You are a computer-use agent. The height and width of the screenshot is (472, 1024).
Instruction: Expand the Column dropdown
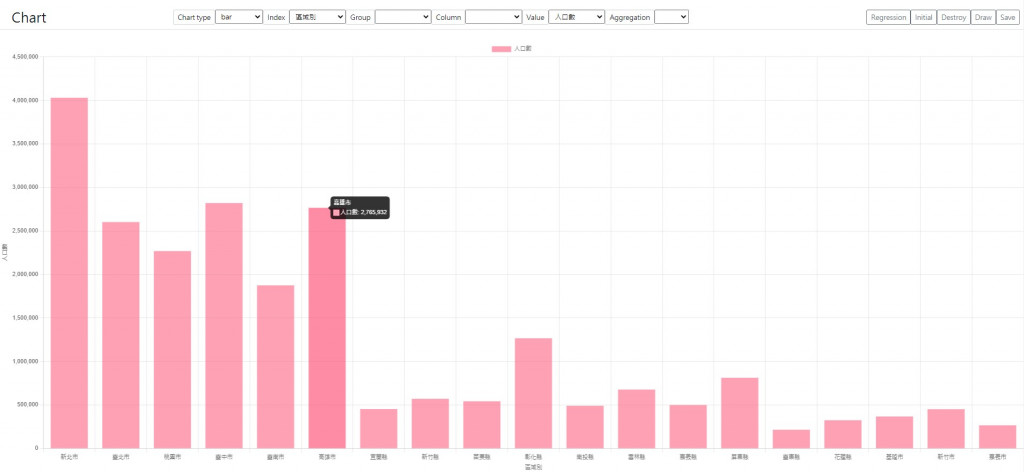point(494,17)
